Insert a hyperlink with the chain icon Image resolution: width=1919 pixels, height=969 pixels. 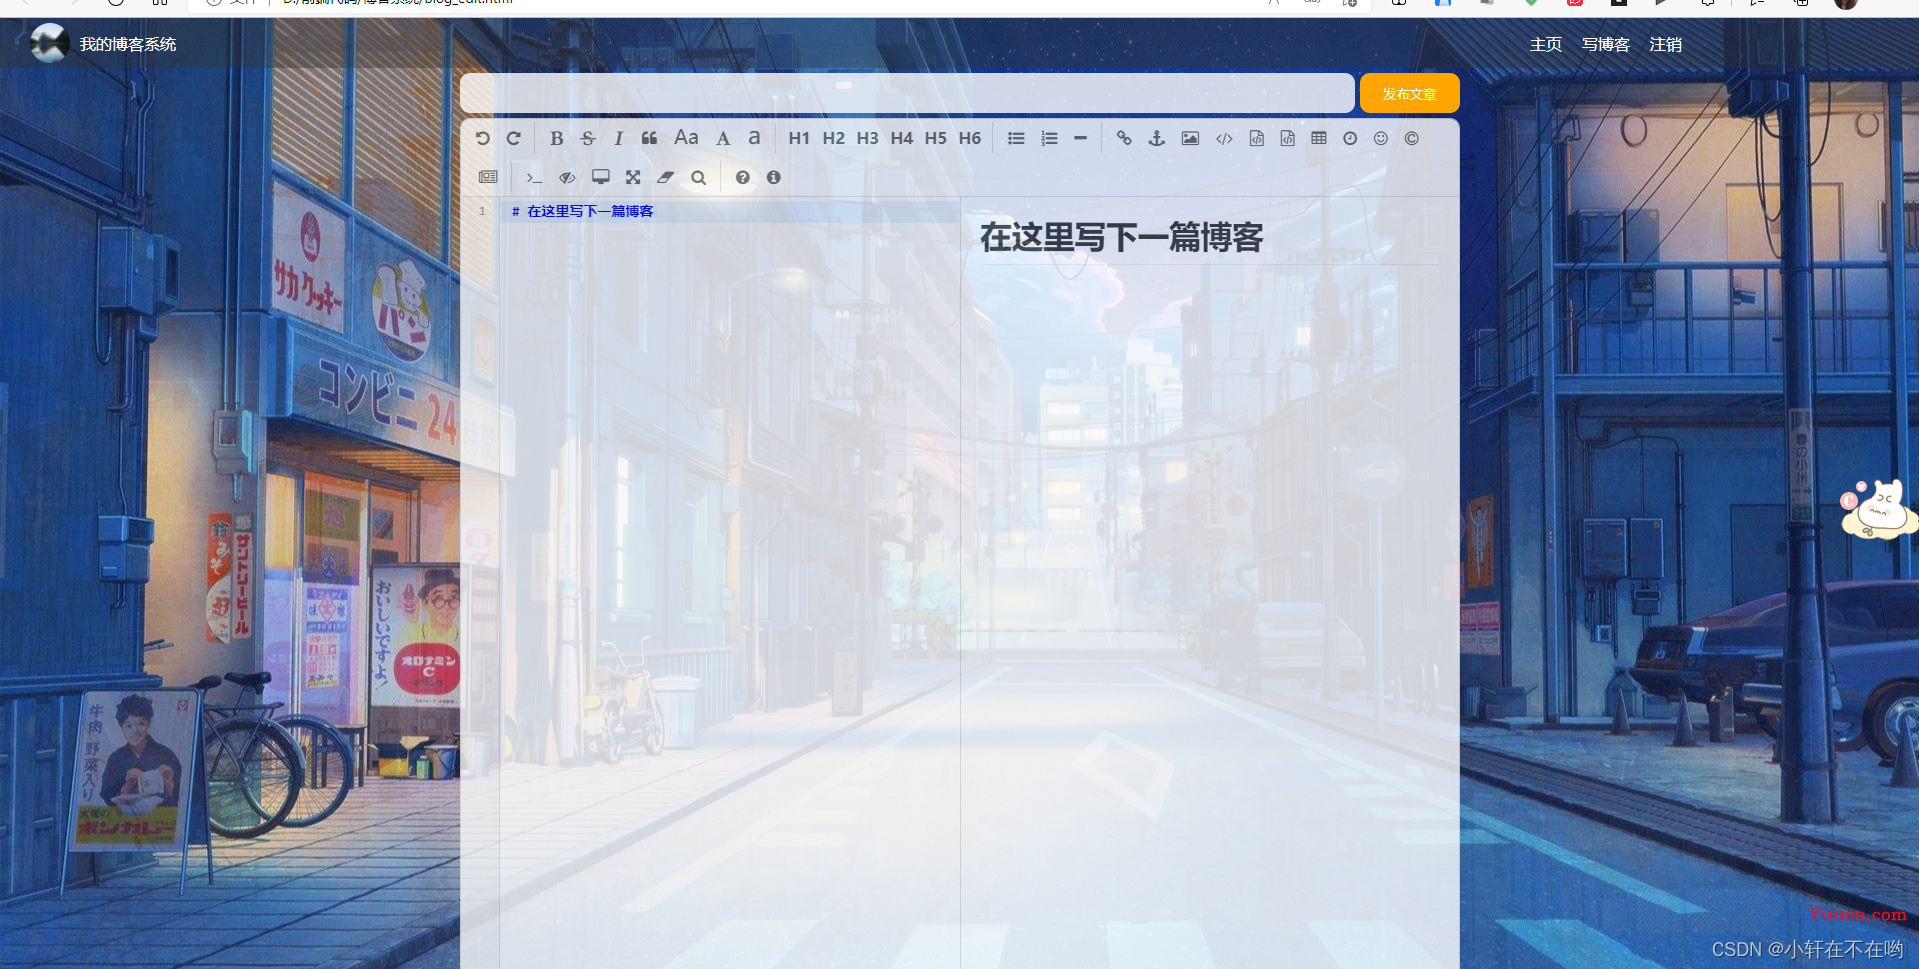(1124, 138)
